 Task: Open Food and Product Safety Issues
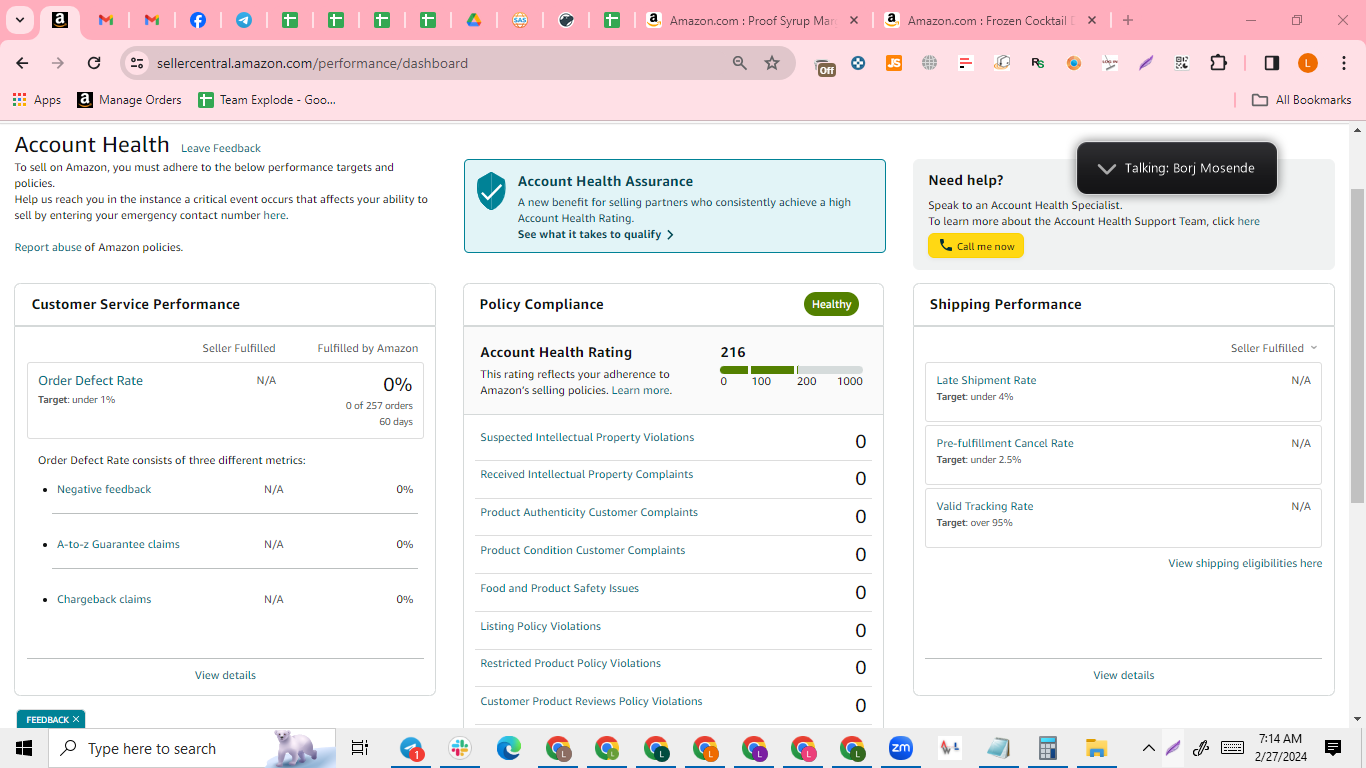click(559, 588)
